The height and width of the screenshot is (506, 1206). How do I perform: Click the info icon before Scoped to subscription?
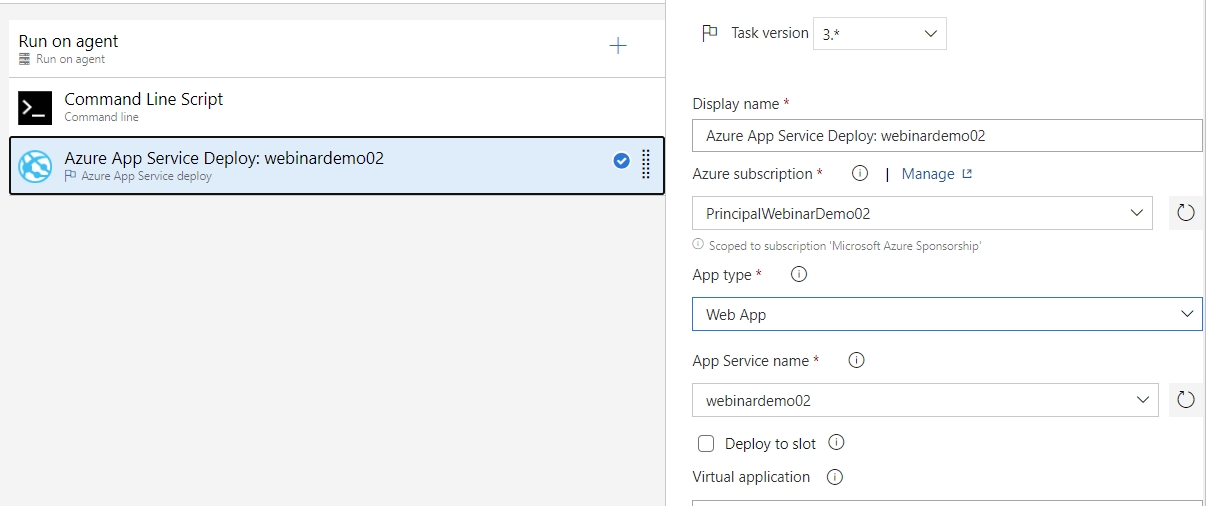(x=698, y=244)
